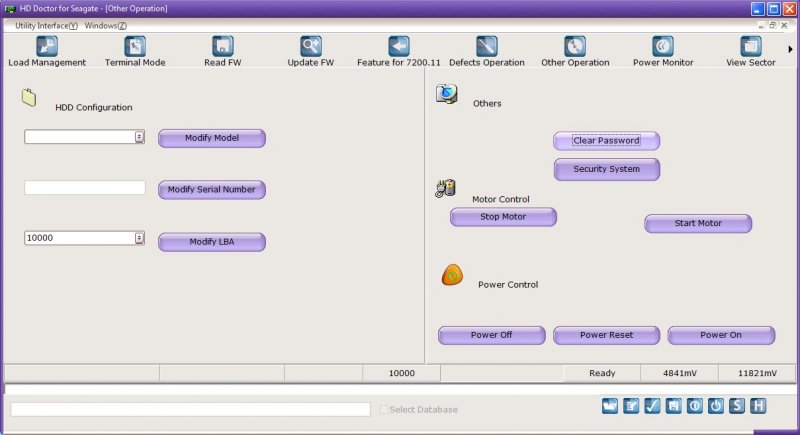The image size is (800, 435).
Task: Open Defects Operation
Action: point(486,52)
